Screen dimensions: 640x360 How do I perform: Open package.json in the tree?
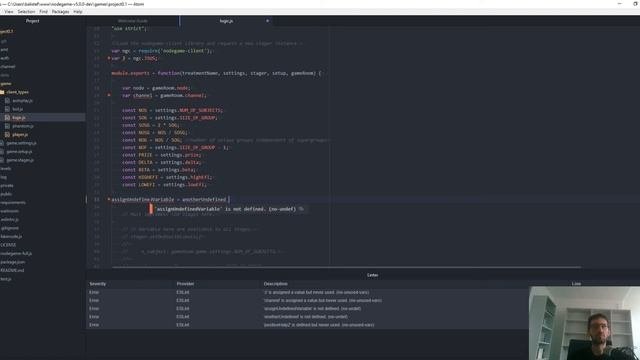tap(13, 262)
